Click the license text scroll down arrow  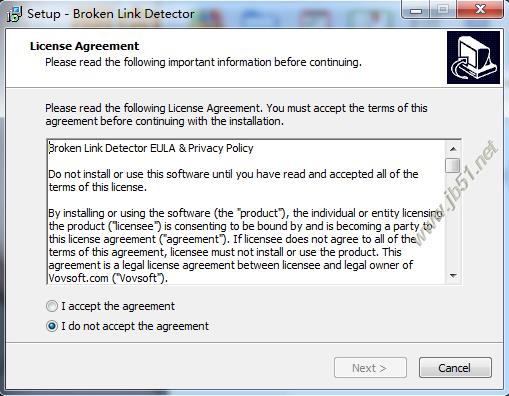point(453,276)
